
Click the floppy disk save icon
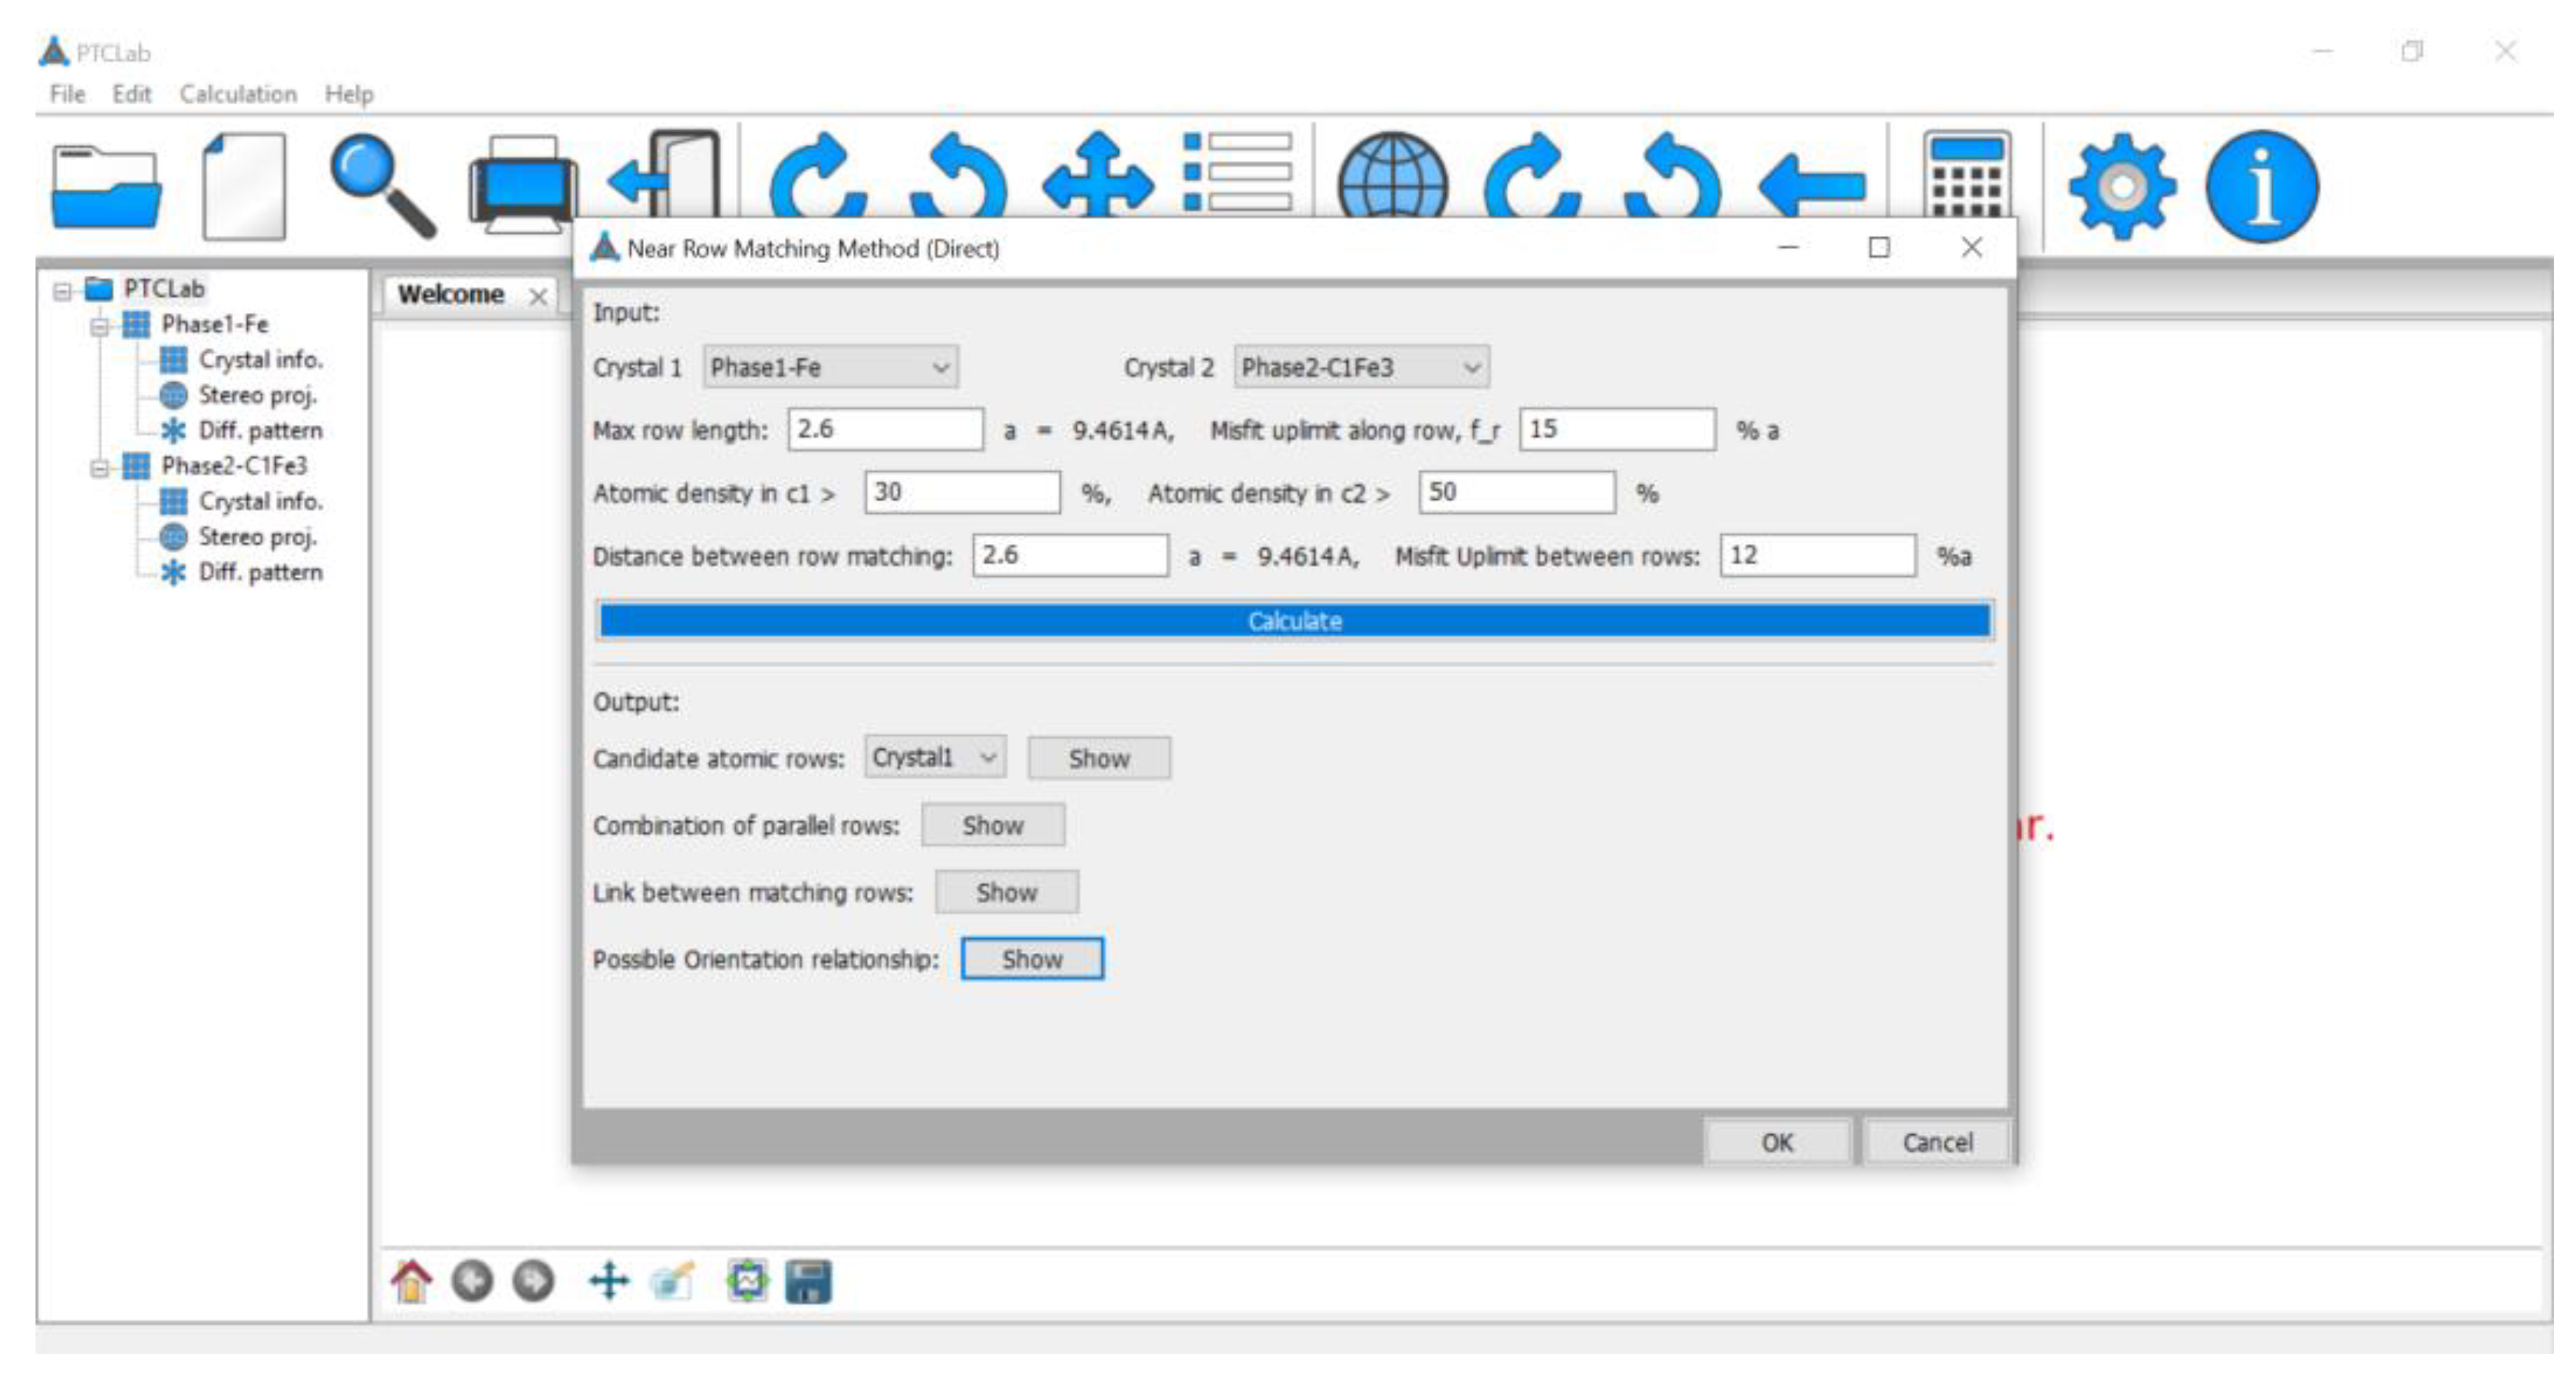pyautogui.click(x=808, y=1281)
